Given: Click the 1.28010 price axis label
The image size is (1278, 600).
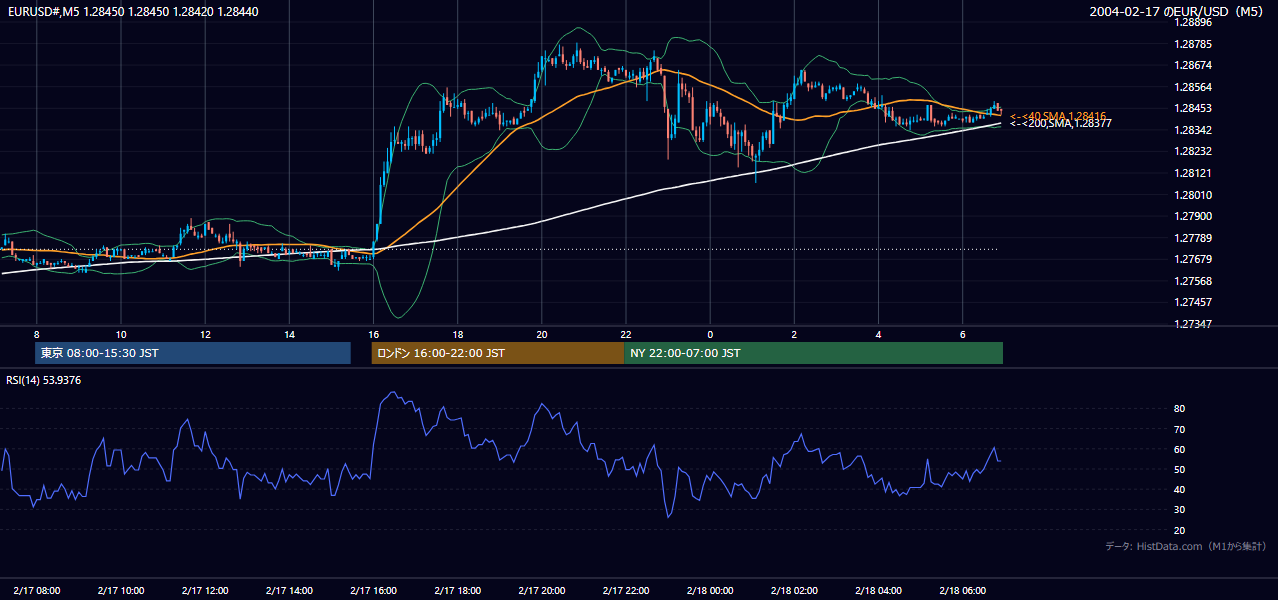Looking at the screenshot, I should [x=1194, y=195].
